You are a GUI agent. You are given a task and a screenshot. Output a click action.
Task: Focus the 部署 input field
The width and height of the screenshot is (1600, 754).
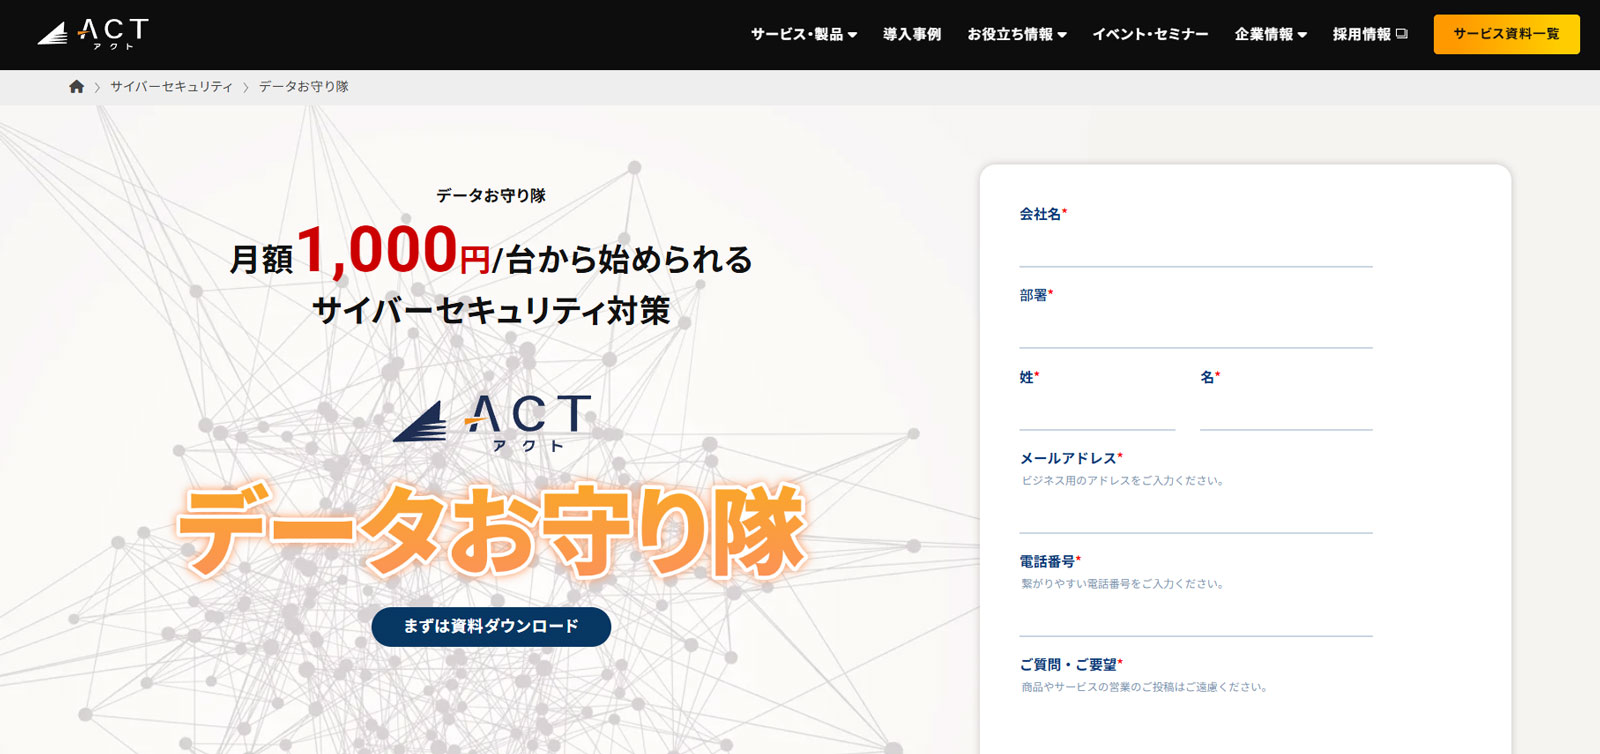coord(1196,330)
